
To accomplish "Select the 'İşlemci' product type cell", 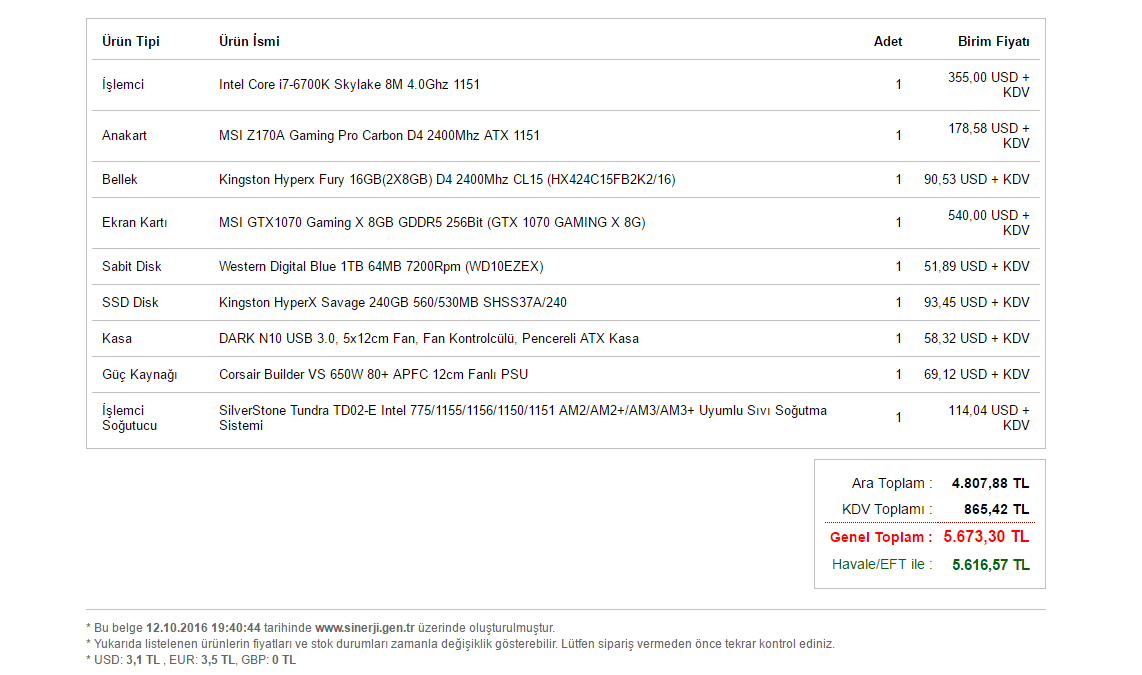I will [123, 84].
